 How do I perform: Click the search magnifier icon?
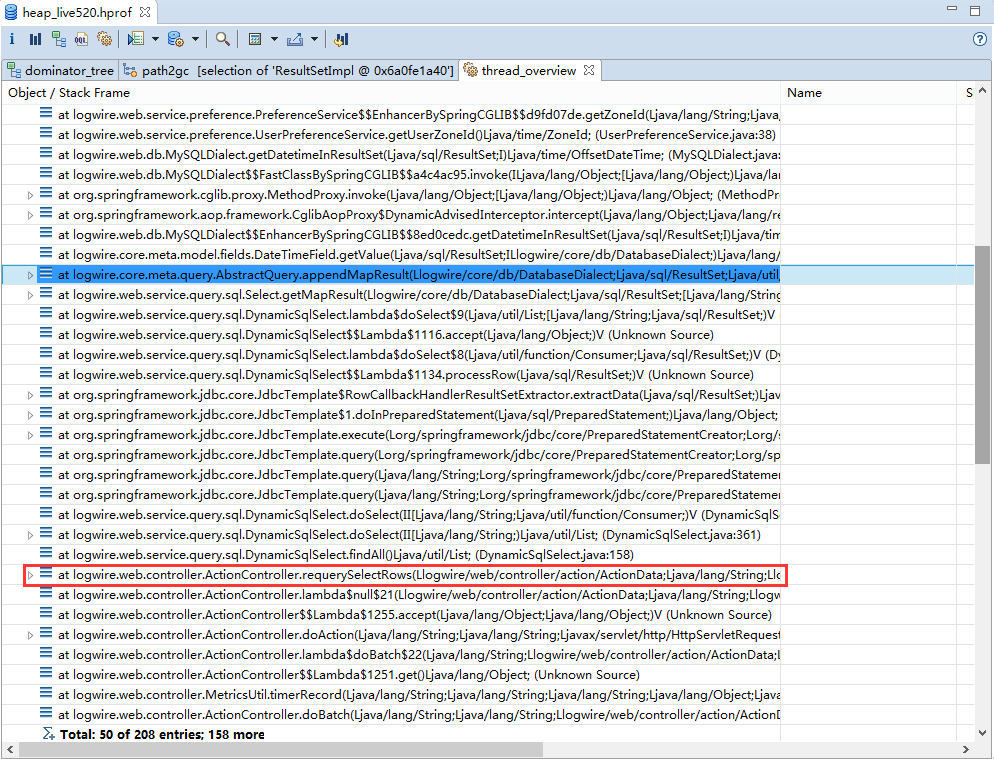point(222,37)
